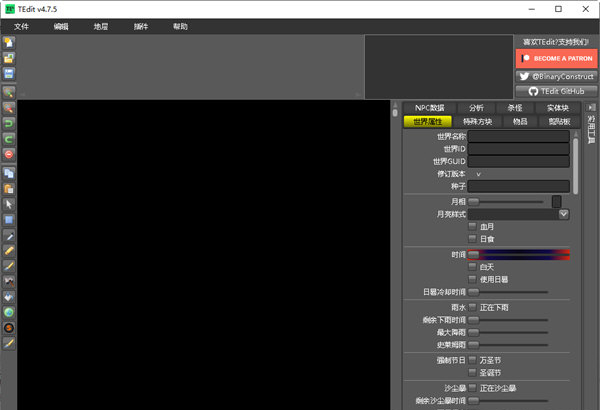Enable the 血月 checkbox

pos(473,226)
